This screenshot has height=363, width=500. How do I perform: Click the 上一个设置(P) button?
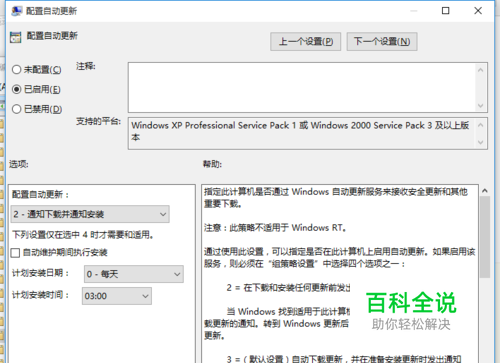tap(305, 42)
